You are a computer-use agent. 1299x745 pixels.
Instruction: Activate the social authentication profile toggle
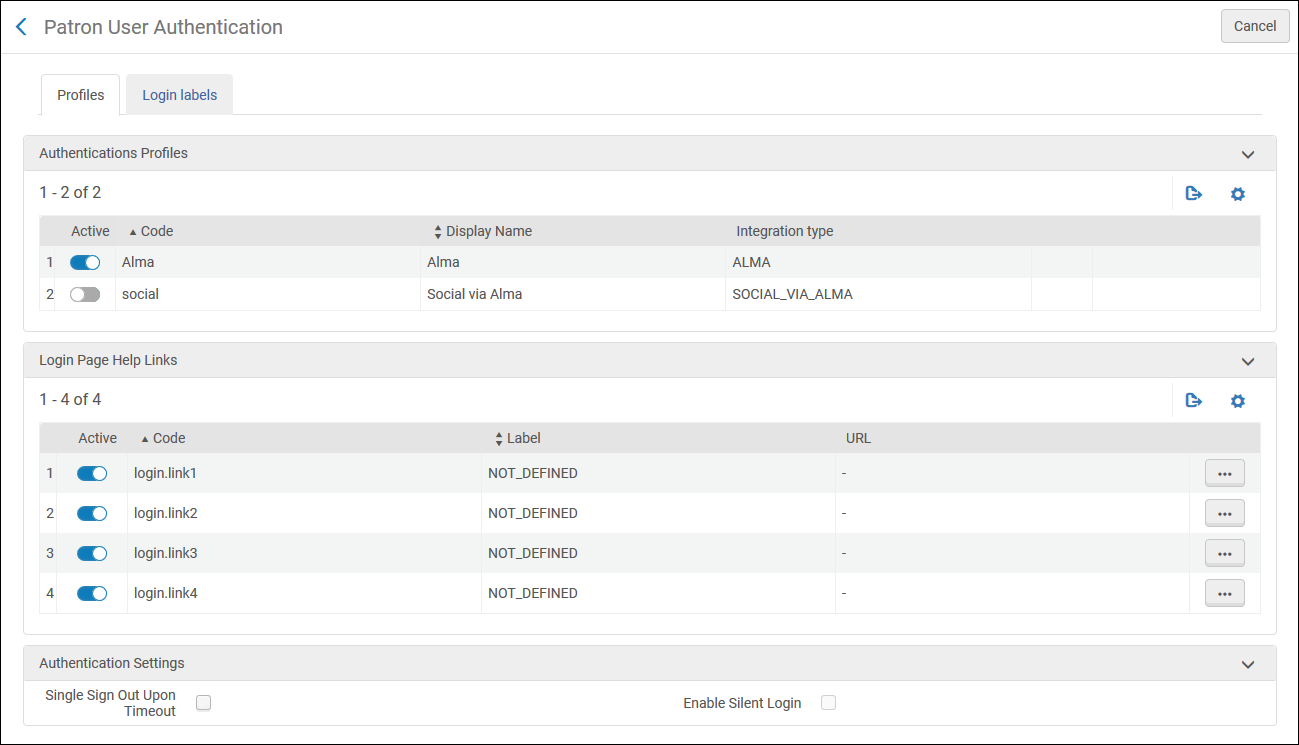pos(85,295)
